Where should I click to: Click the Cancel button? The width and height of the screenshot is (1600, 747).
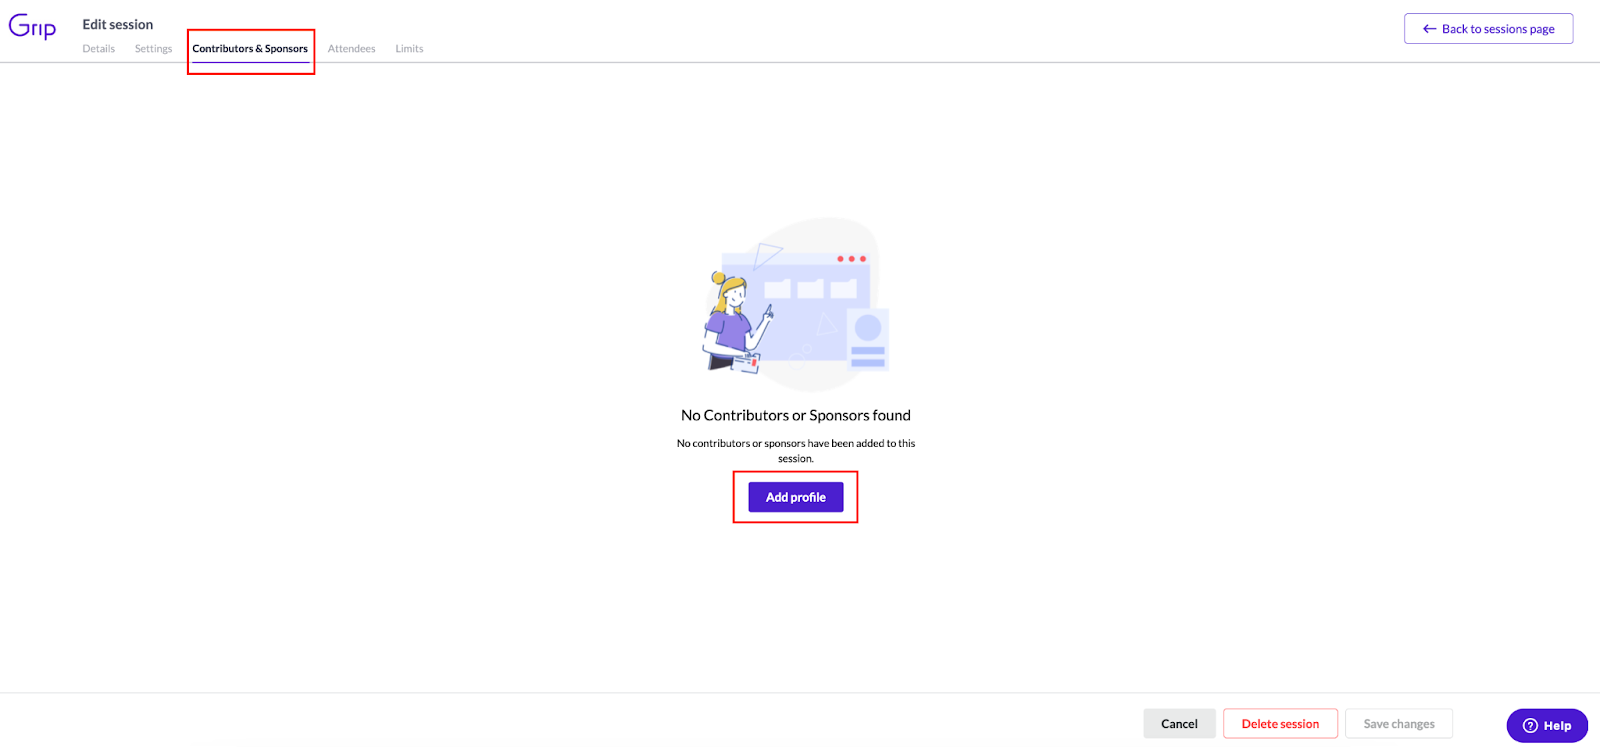1179,724
